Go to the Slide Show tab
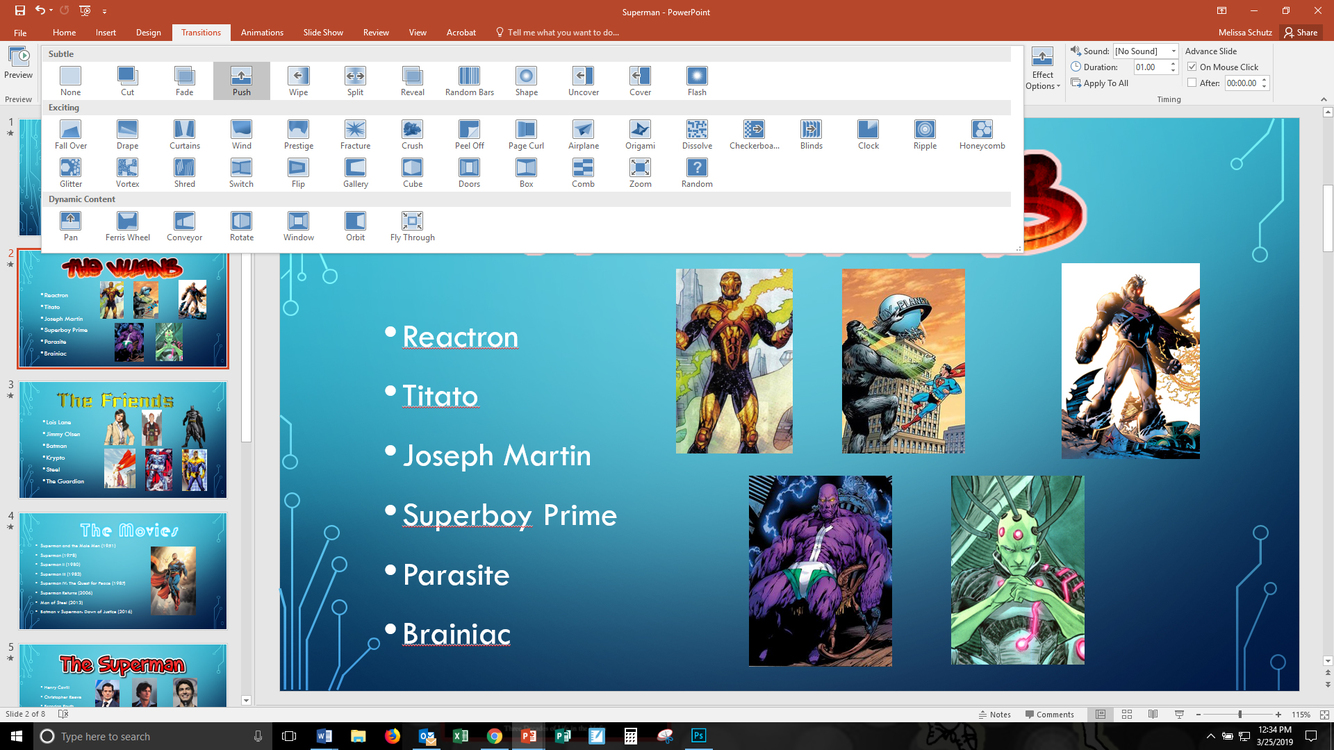 click(x=323, y=32)
